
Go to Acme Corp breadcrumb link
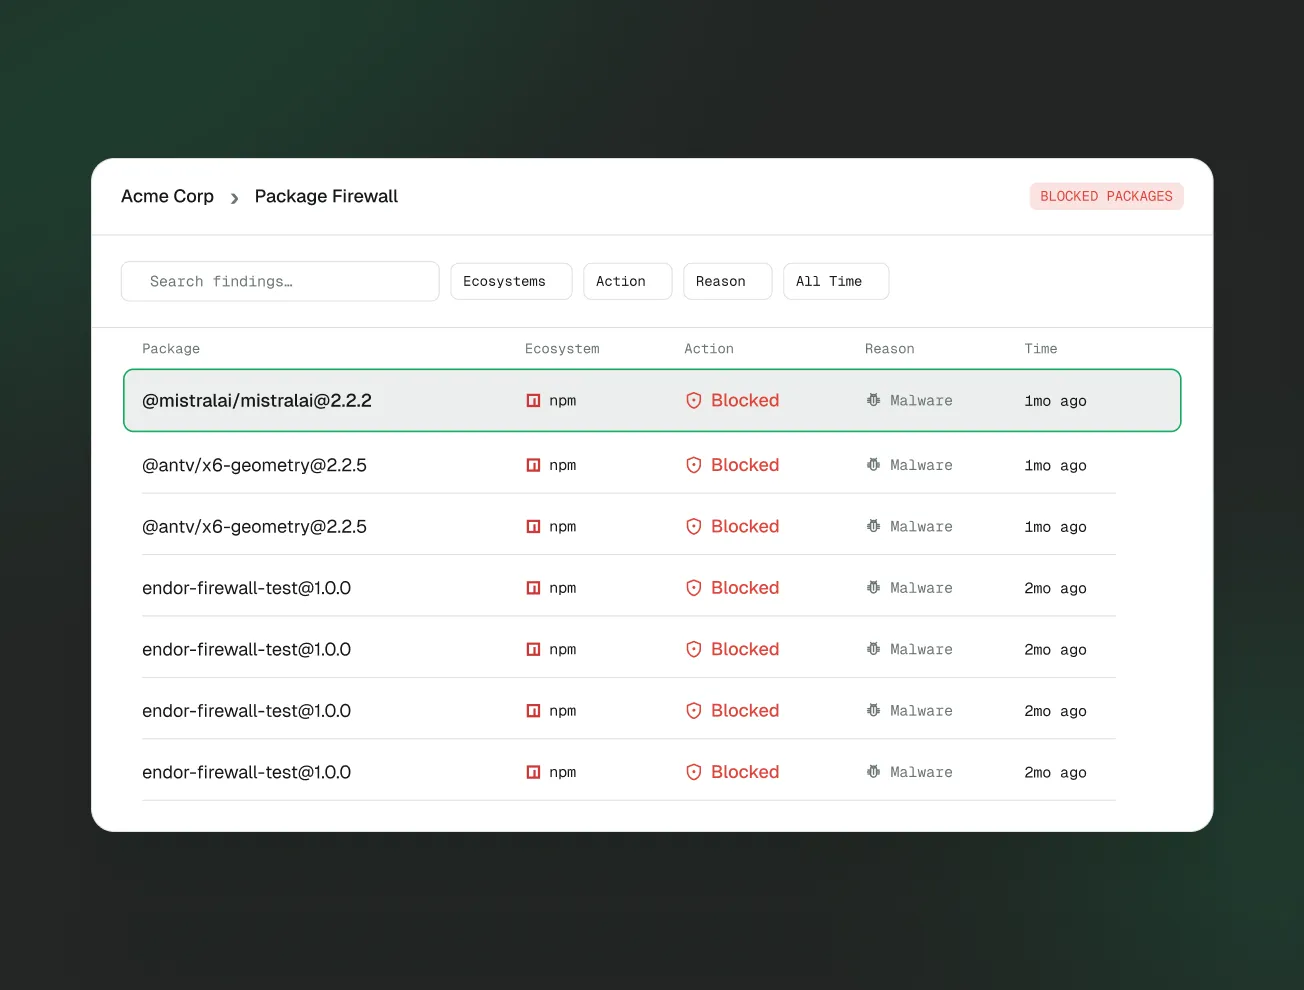(167, 197)
